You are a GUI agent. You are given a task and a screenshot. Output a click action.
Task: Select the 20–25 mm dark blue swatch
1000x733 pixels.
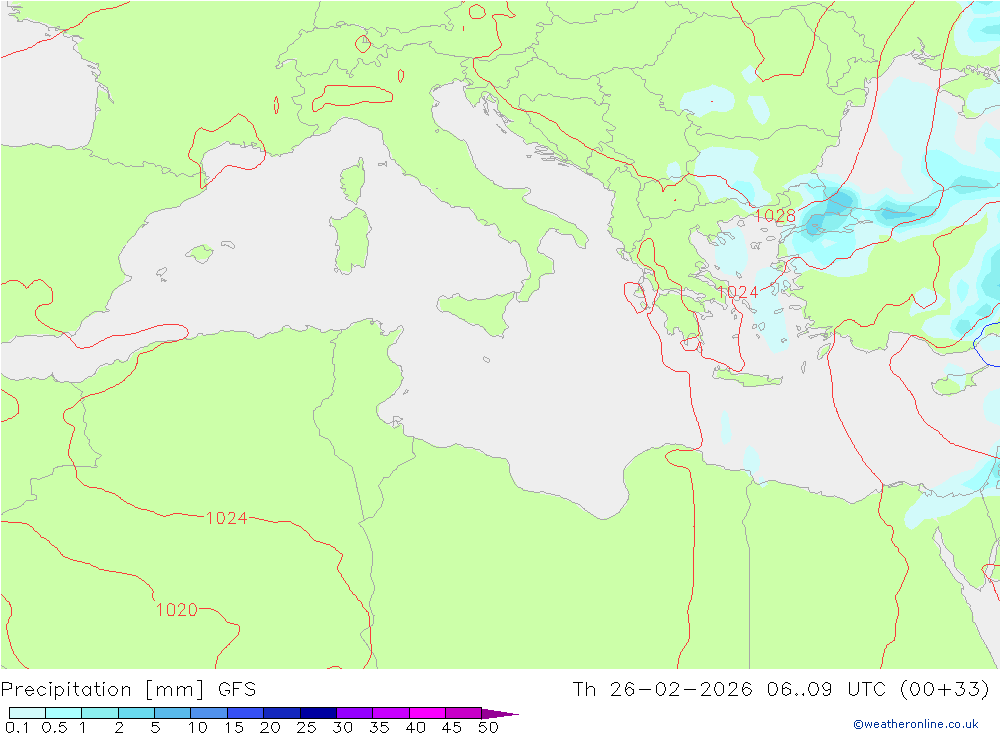click(x=282, y=713)
